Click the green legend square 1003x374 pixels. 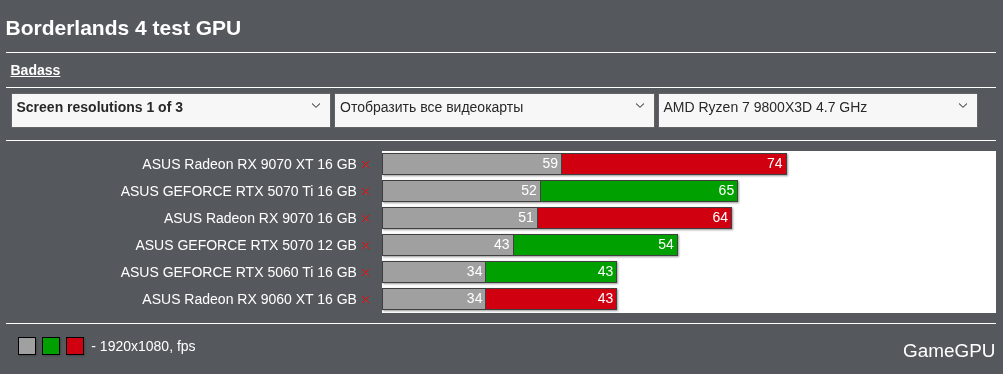tap(51, 346)
